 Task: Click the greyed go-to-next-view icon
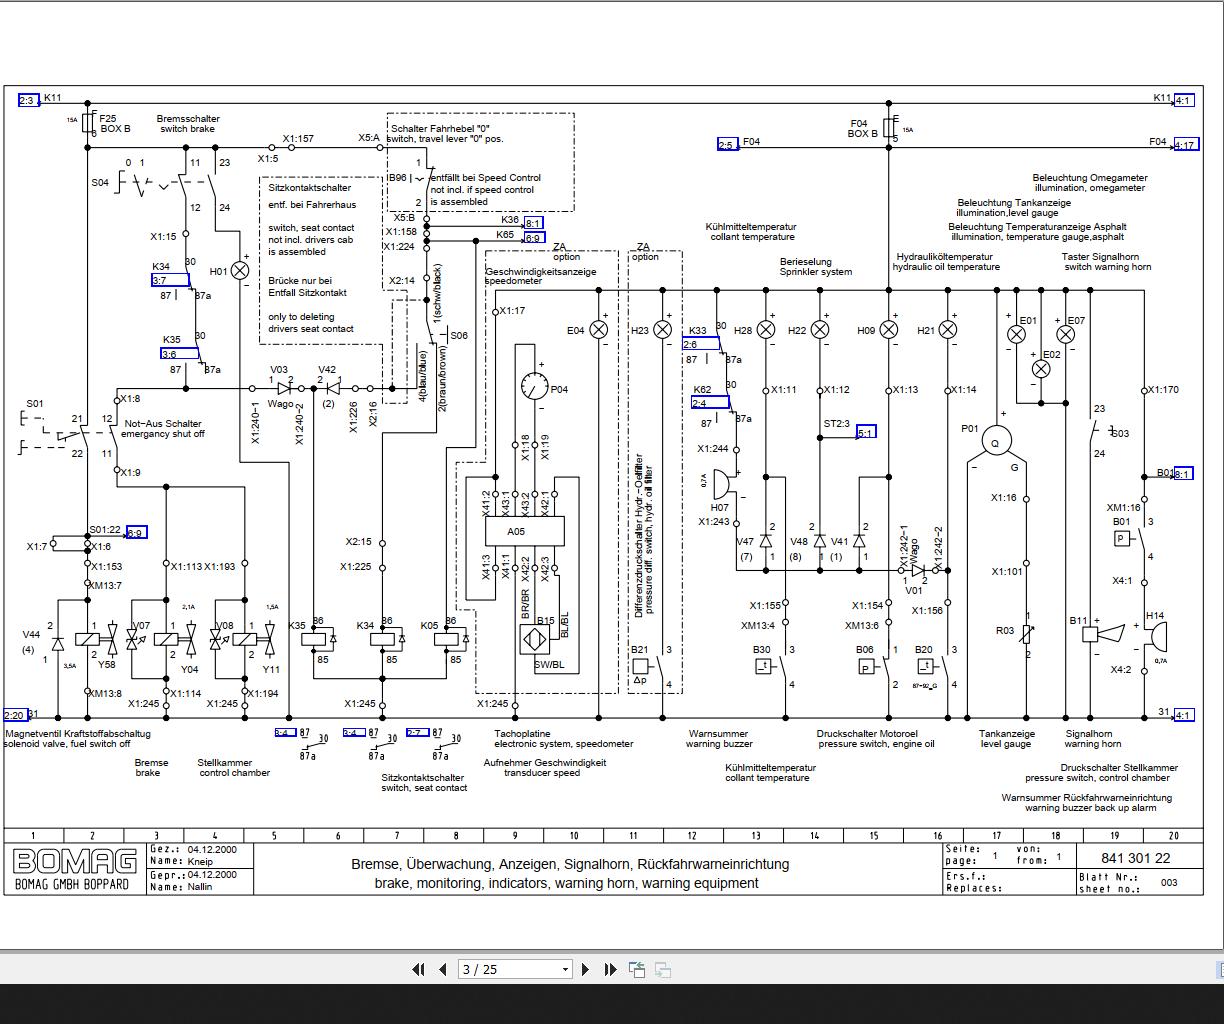coord(662,969)
